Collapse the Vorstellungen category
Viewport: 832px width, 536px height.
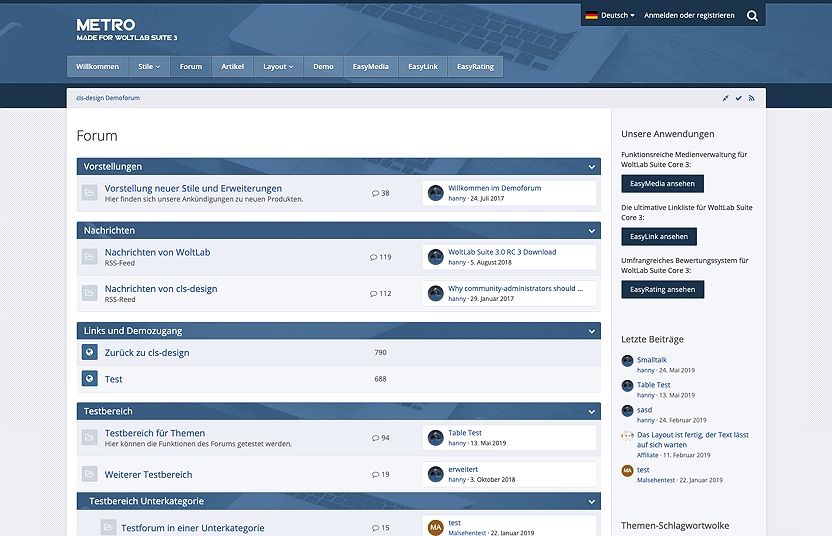click(592, 167)
